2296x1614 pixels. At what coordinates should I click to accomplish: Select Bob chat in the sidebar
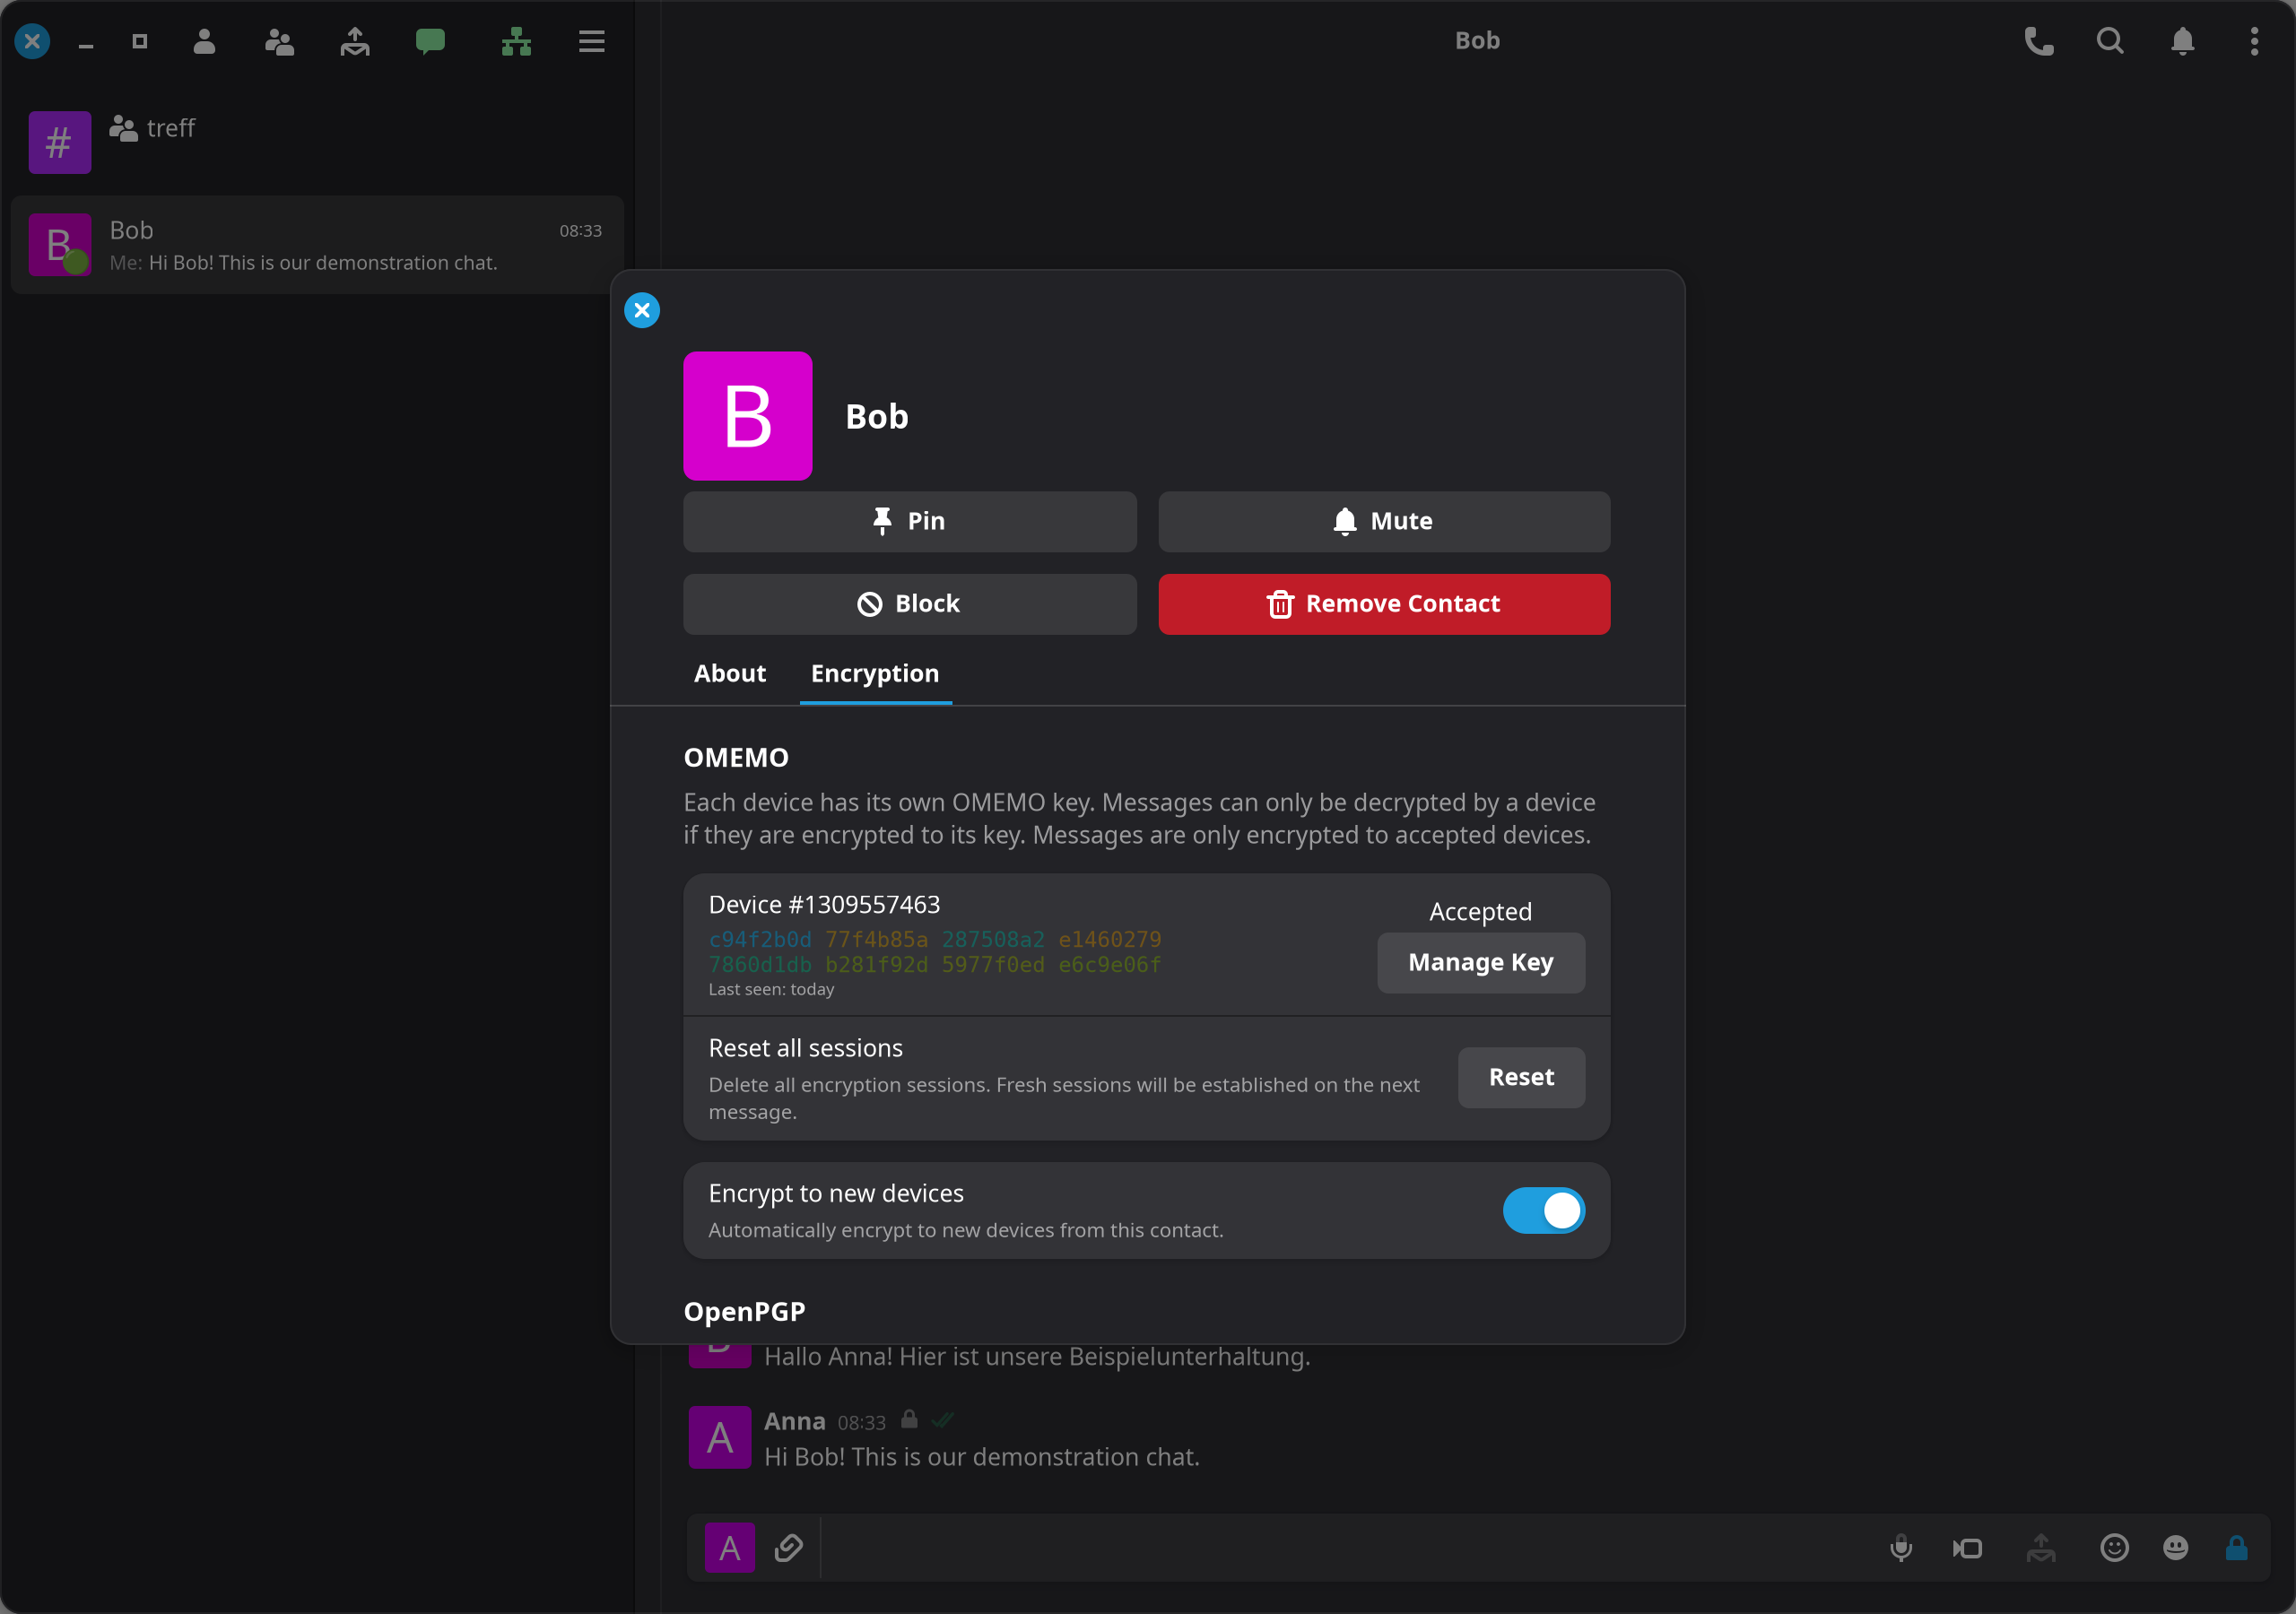[x=317, y=245]
